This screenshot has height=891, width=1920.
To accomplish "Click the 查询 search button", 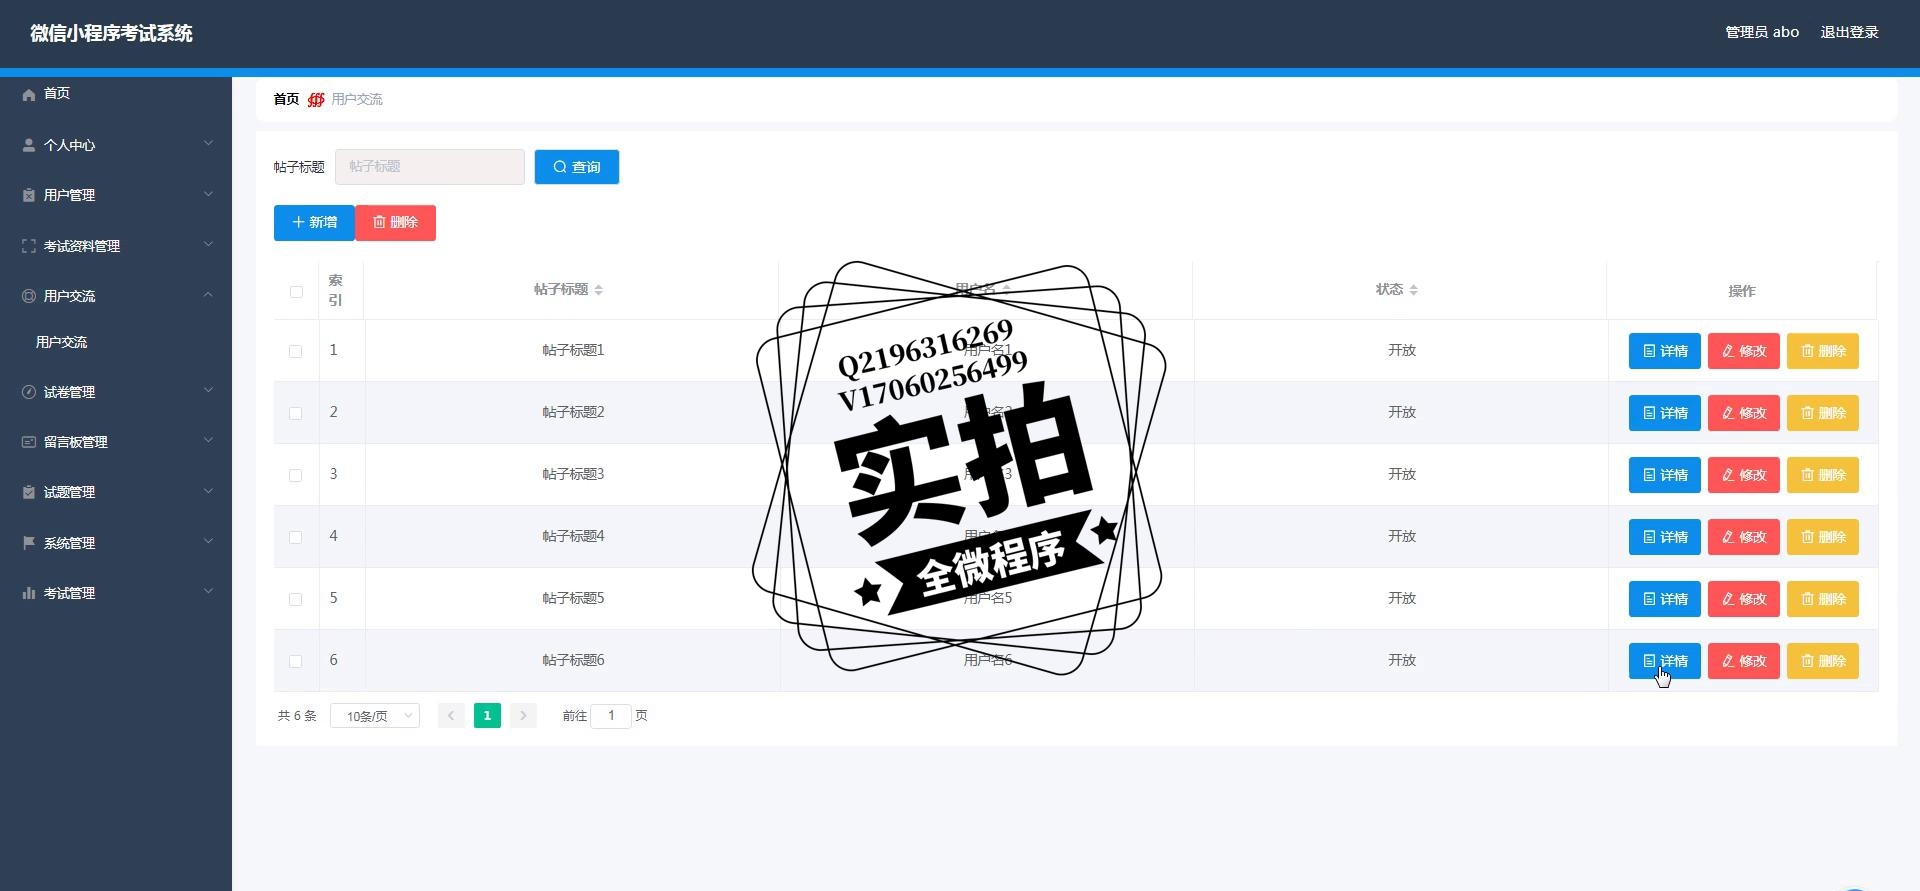I will coord(577,167).
